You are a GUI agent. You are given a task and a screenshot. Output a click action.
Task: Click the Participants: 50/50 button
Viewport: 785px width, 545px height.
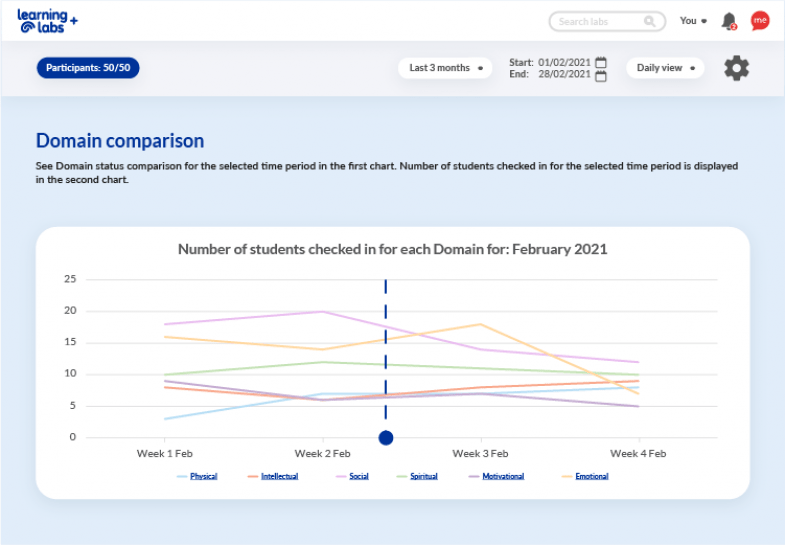[x=88, y=68]
